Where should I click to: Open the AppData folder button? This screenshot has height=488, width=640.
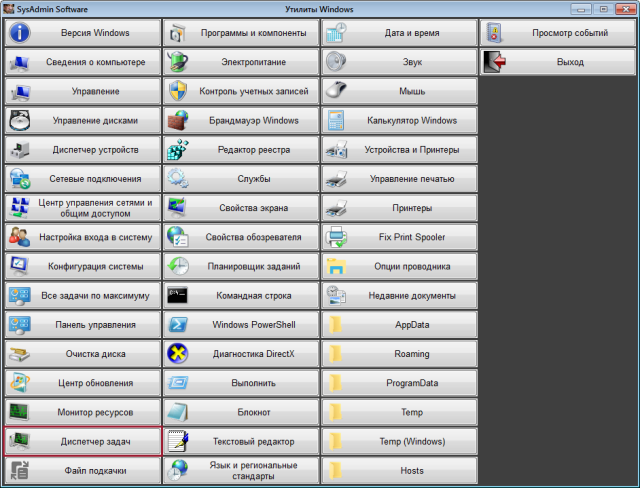[398, 325]
